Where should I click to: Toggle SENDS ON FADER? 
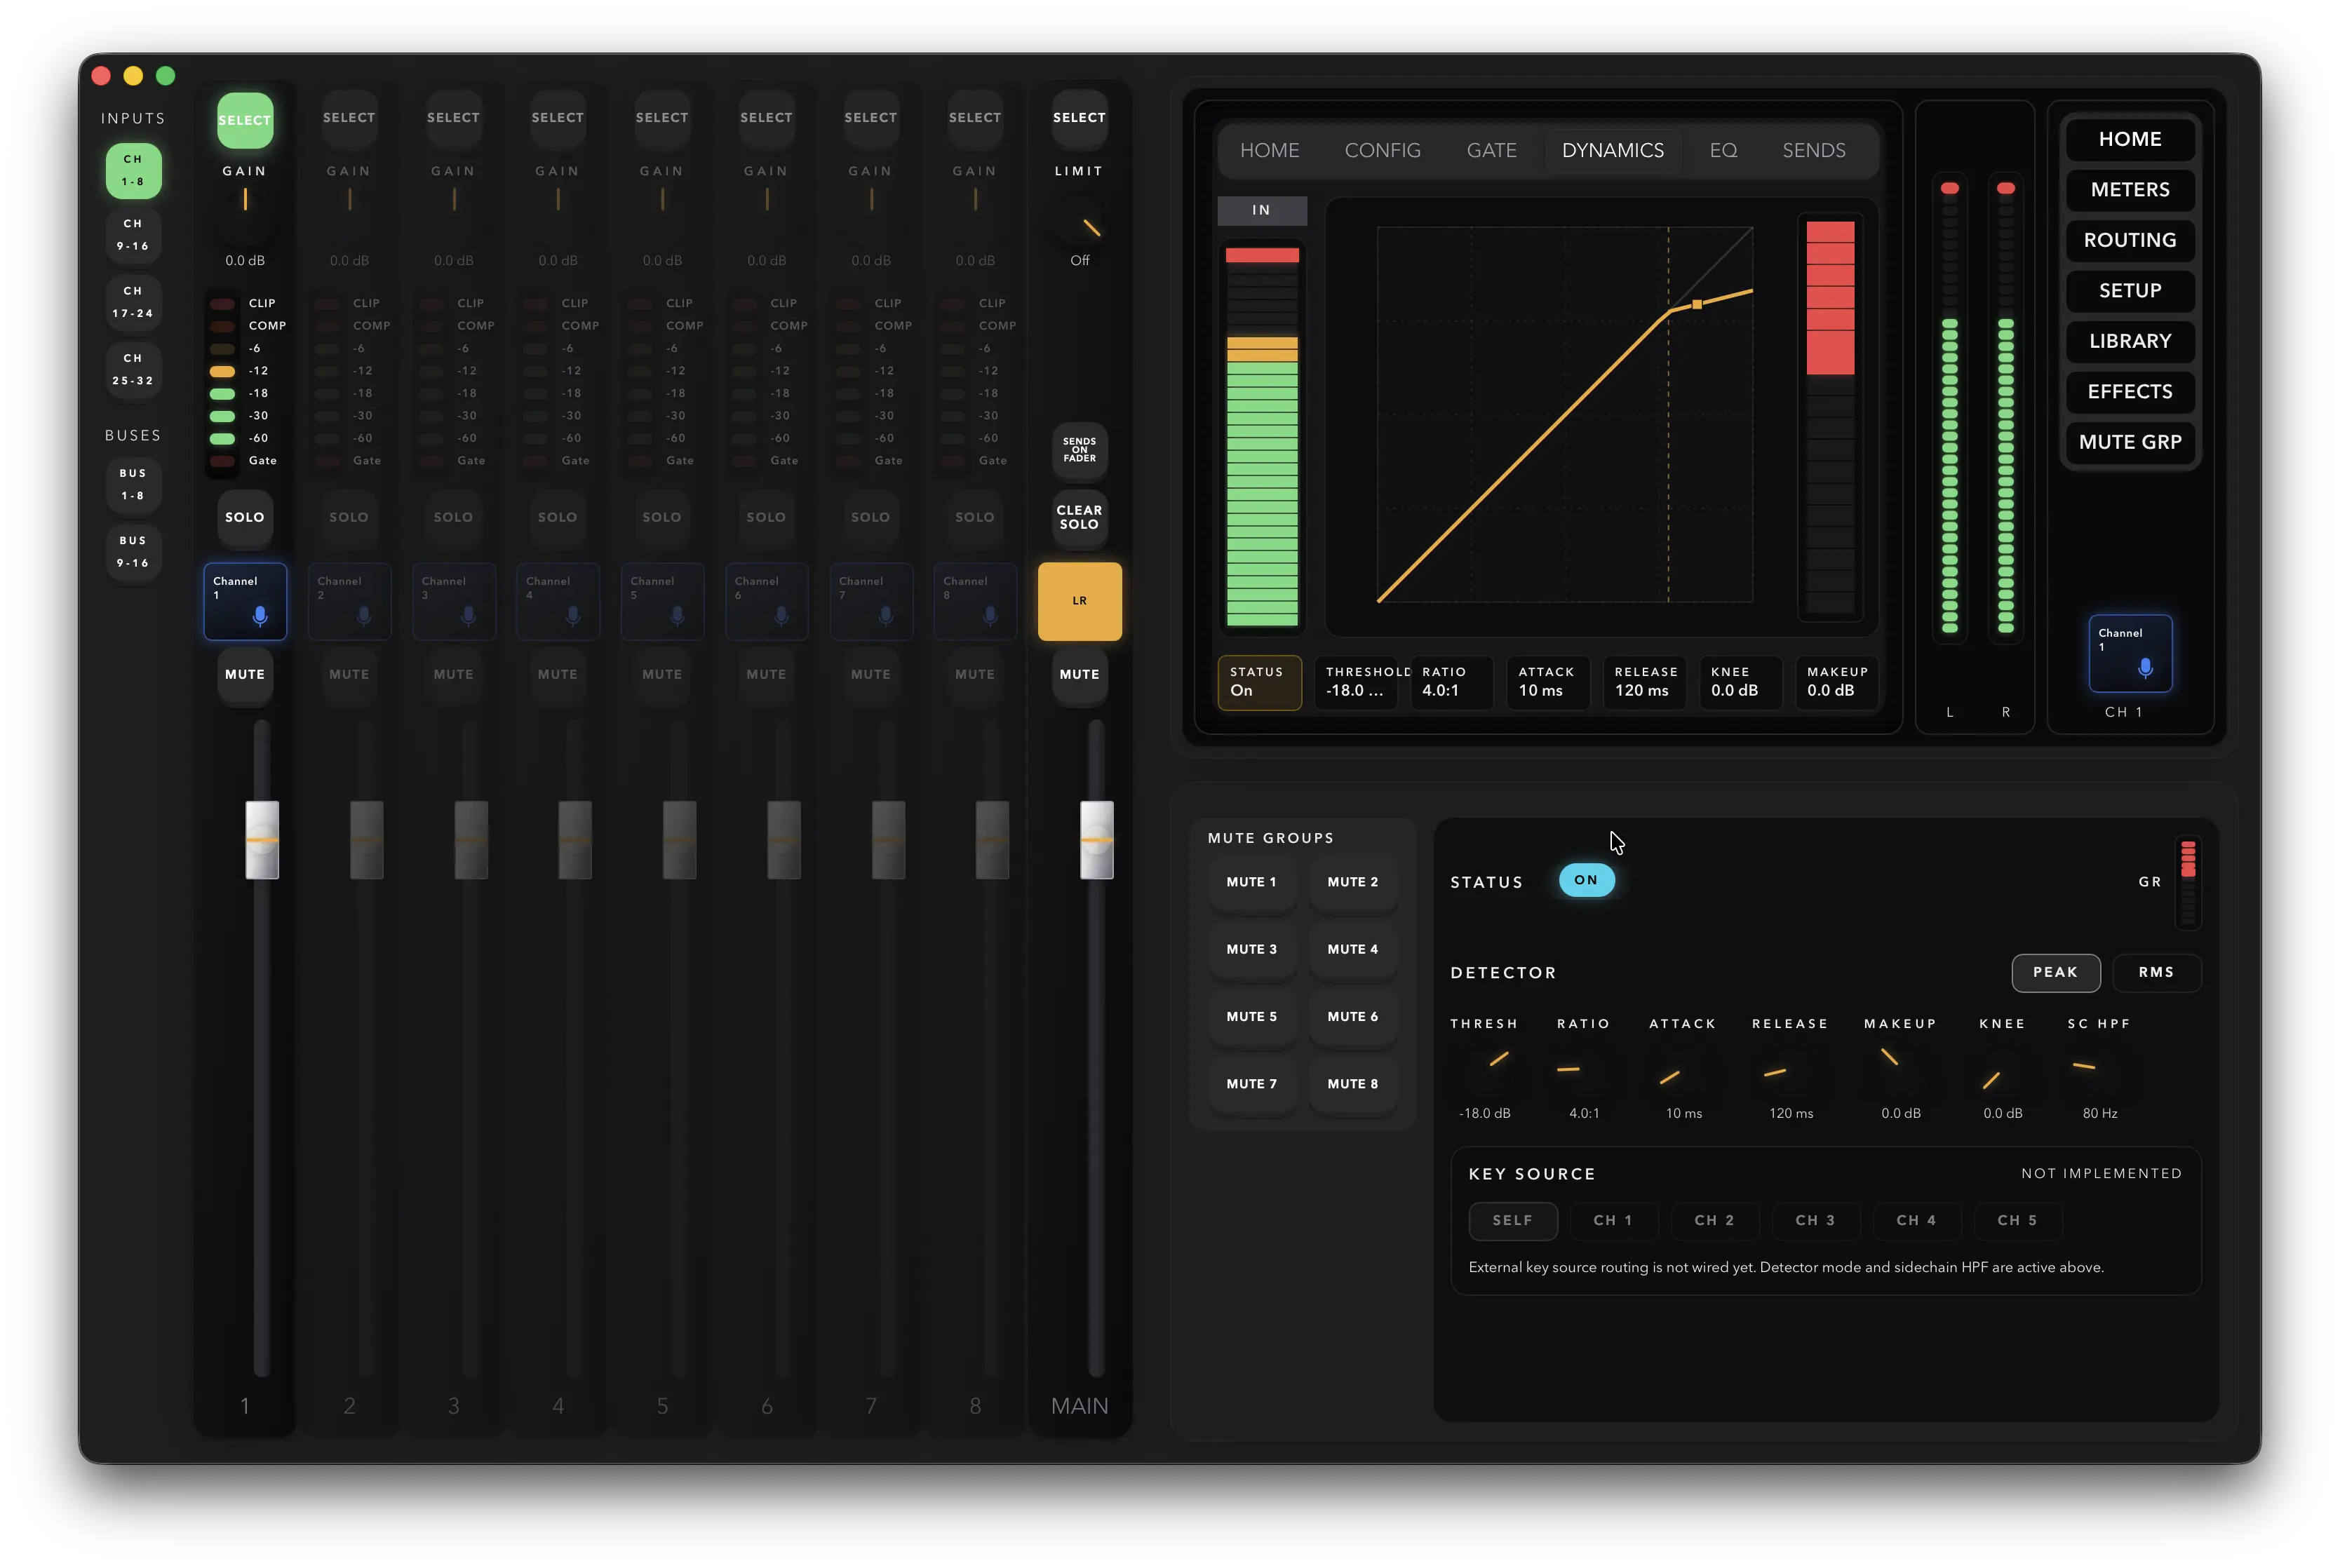1079,450
